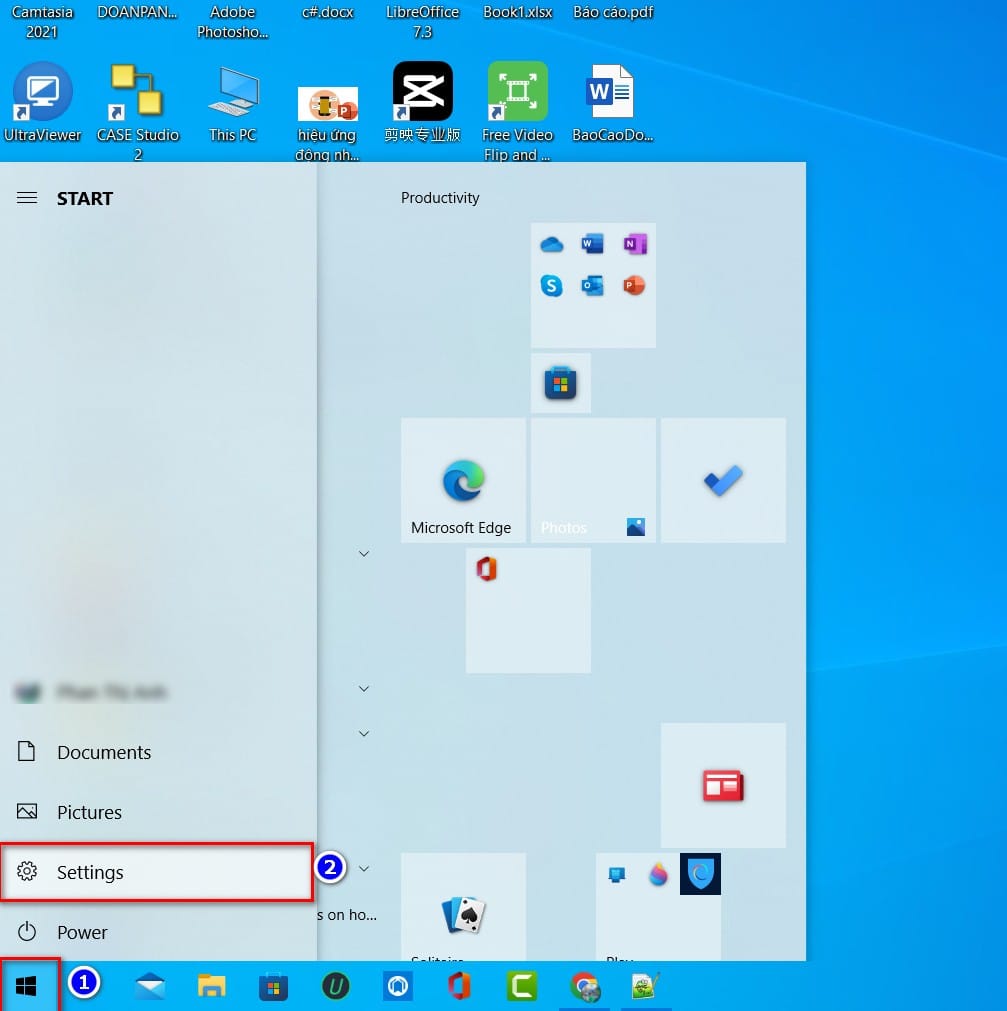Launch Outlook from the Productivity group

[x=593, y=285]
